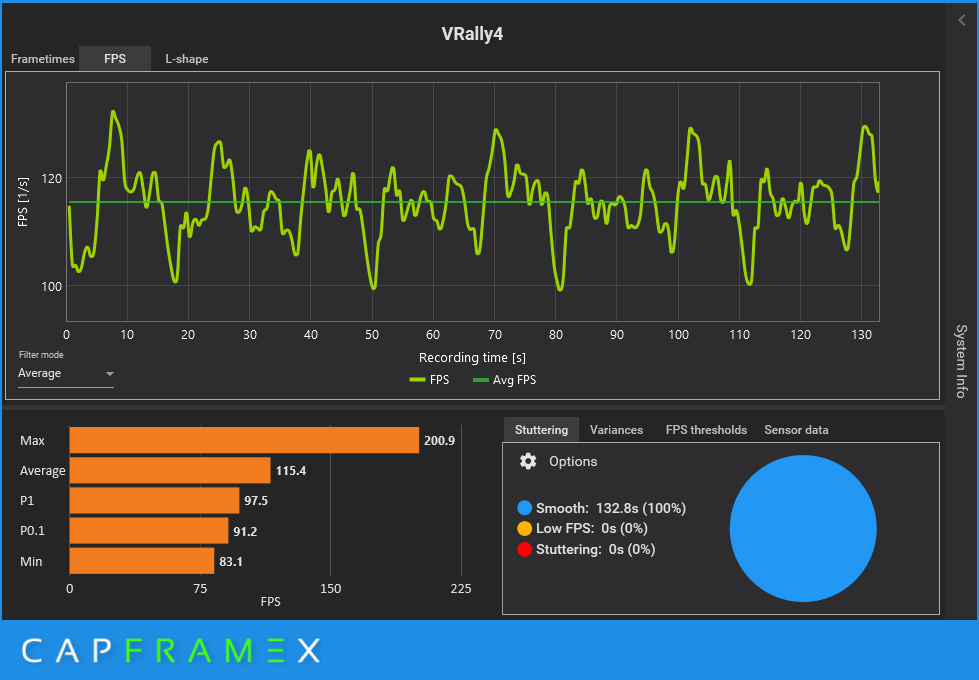Click the Low FPS: 0s (0%) text
979x680 pixels.
pos(591,528)
